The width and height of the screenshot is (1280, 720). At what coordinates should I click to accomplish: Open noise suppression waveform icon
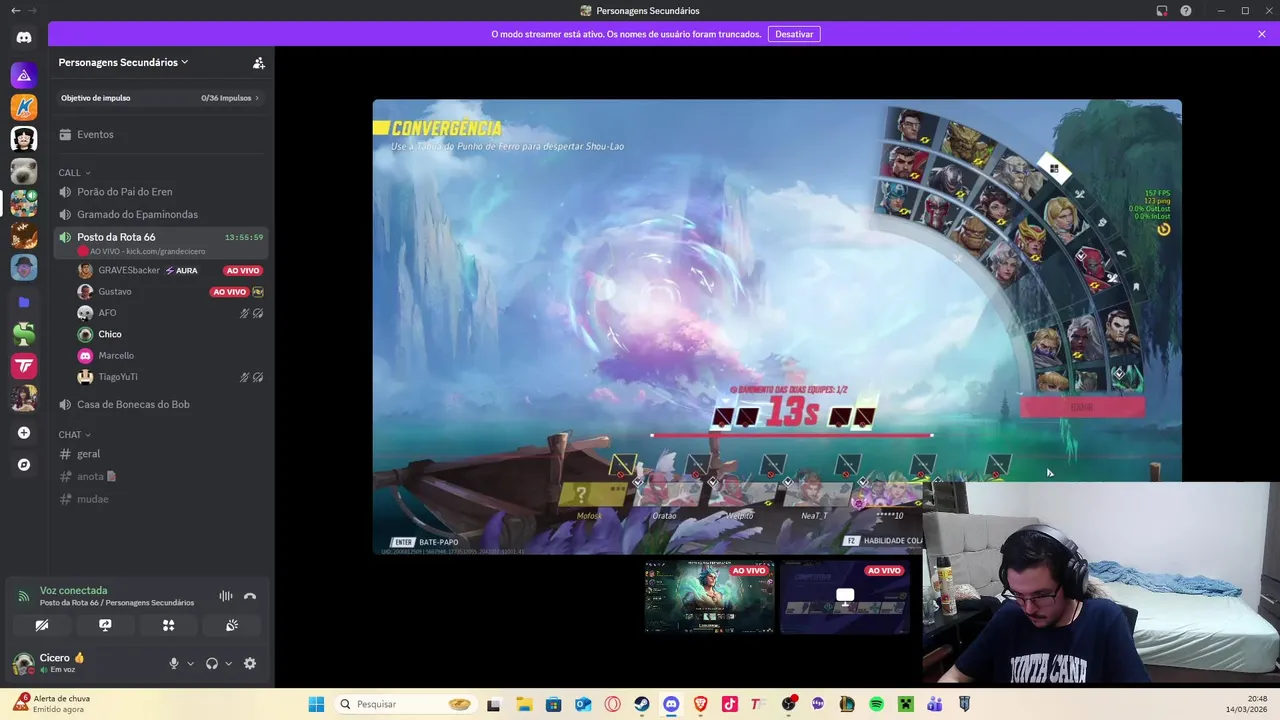226,596
